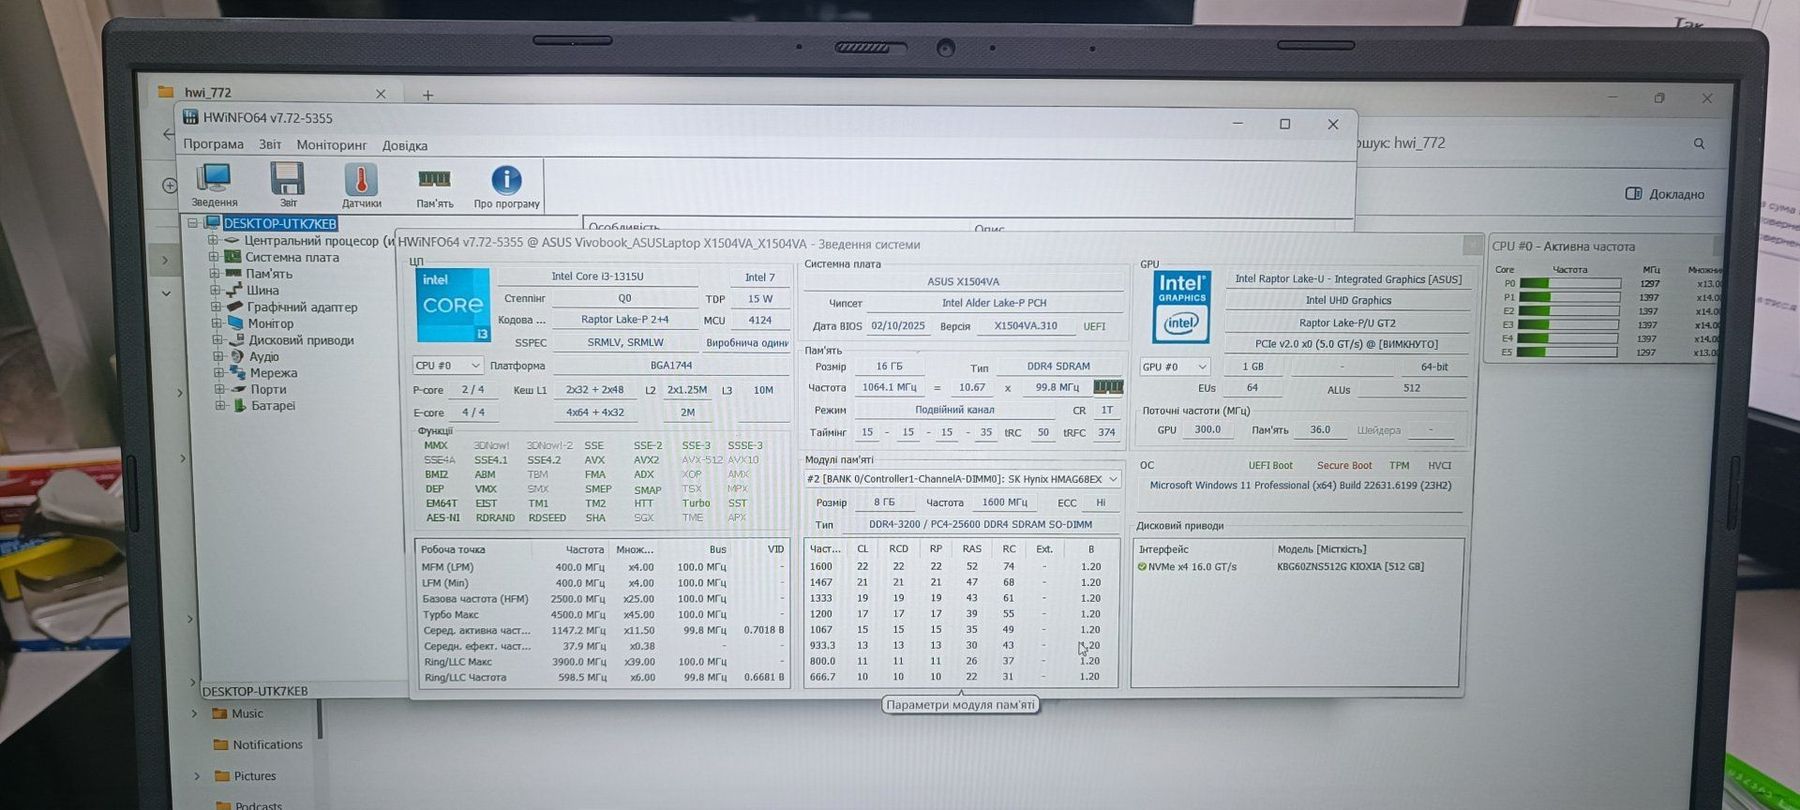1800x810 pixels.
Task: Open the CPU #0 selector dropdown
Action: click(447, 366)
